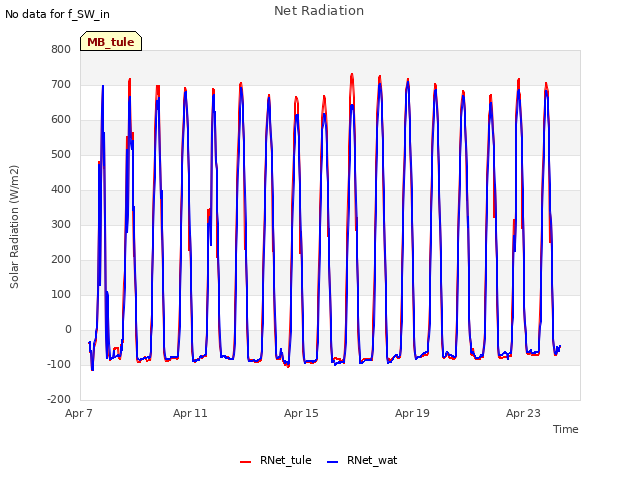Click the 300 y-axis tick label
This screenshot has height=480, width=640.
tap(61, 224)
